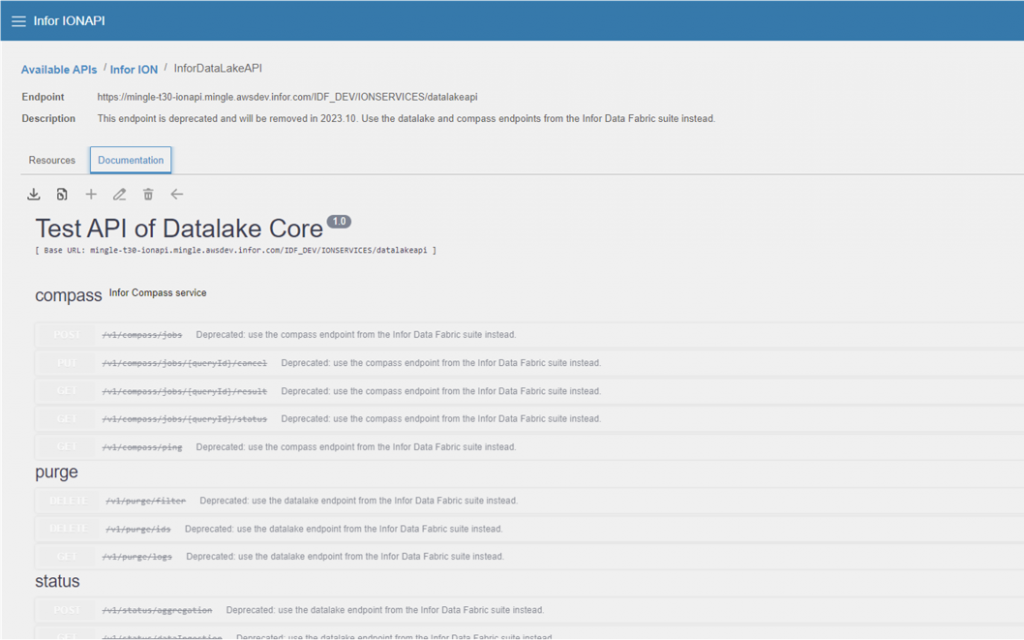1024x640 pixels.
Task: Expand the GET /v1/purge/logs operation
Action: [529, 556]
